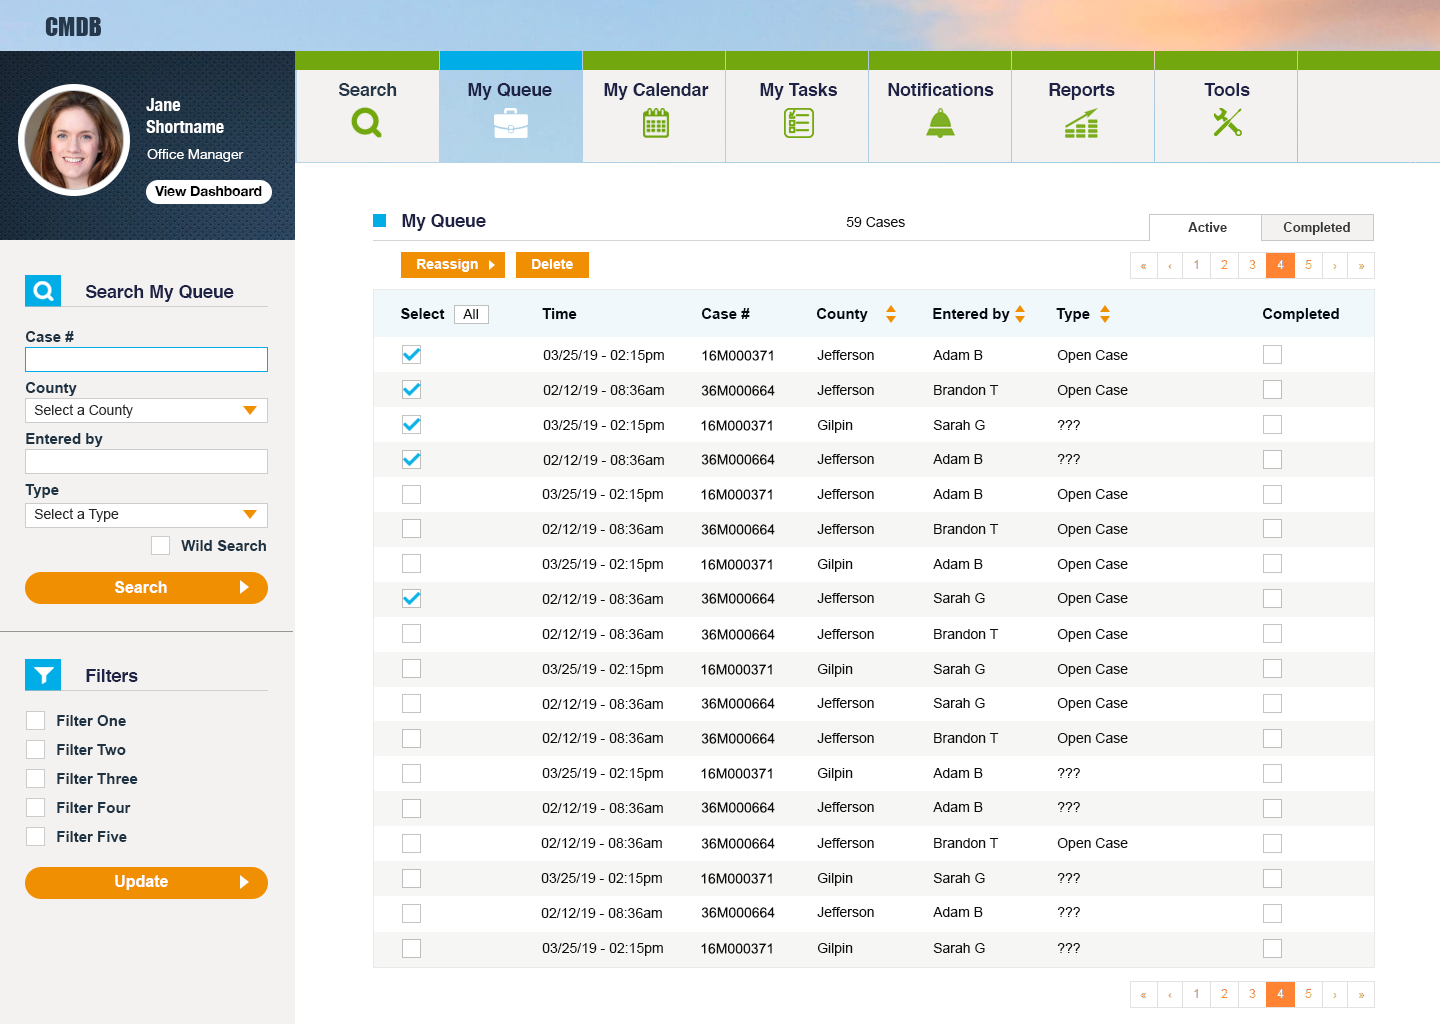The width and height of the screenshot is (1440, 1024).
Task: Open the My Calendar icon
Action: (653, 122)
